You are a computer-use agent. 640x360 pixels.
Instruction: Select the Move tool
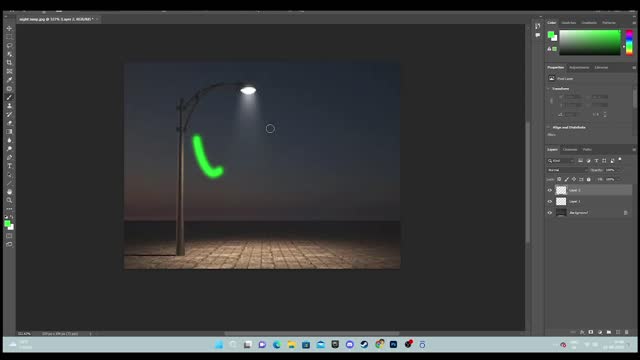pos(9,28)
